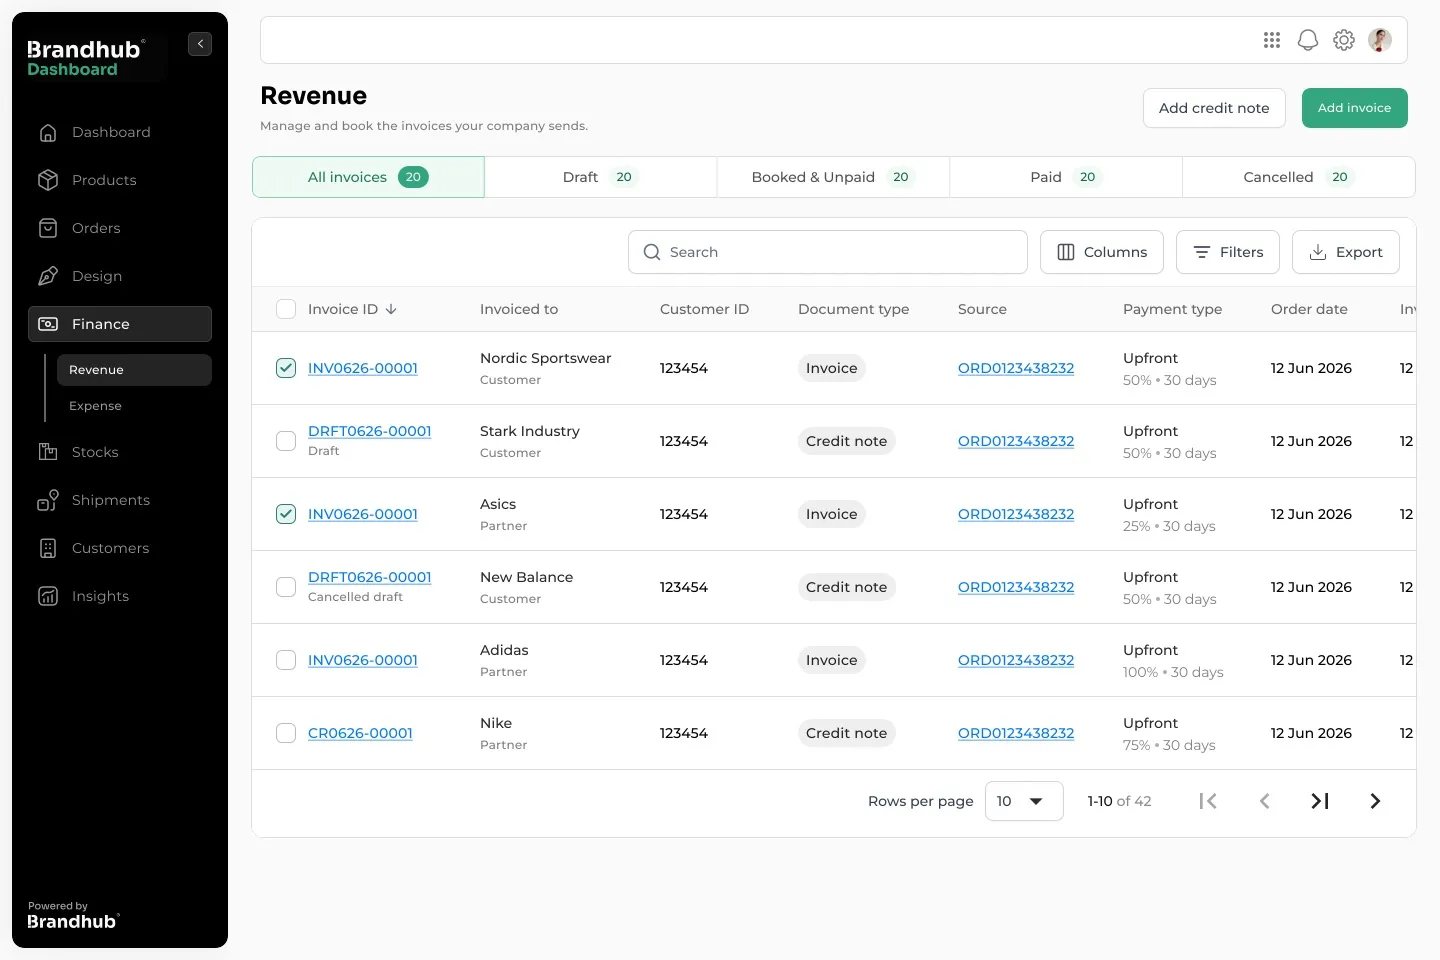Go to the next page of results
The image size is (1440, 960).
(1375, 801)
